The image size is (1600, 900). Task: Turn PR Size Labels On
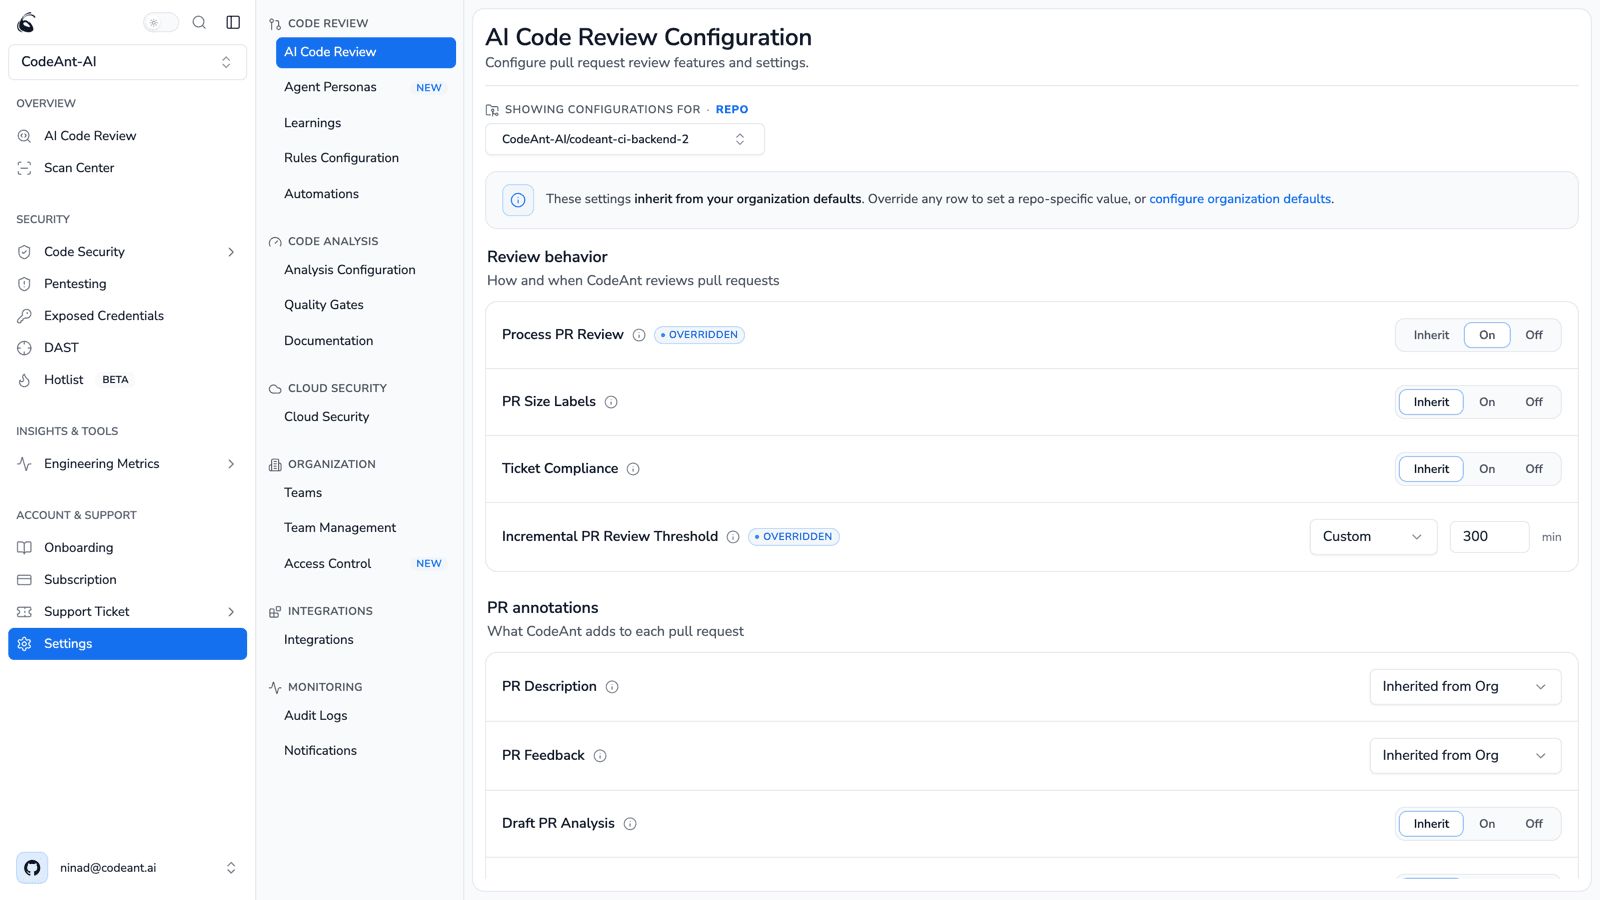1487,402
